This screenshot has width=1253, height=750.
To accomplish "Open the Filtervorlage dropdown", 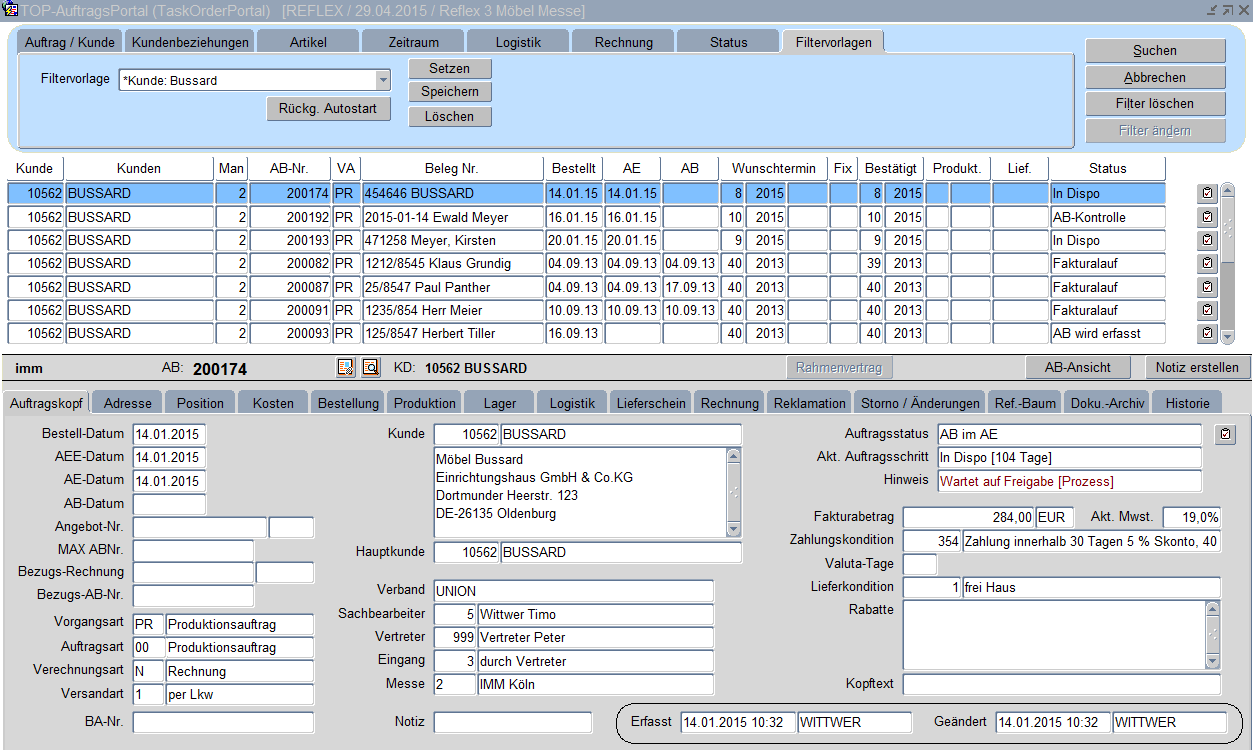I will click(x=382, y=81).
